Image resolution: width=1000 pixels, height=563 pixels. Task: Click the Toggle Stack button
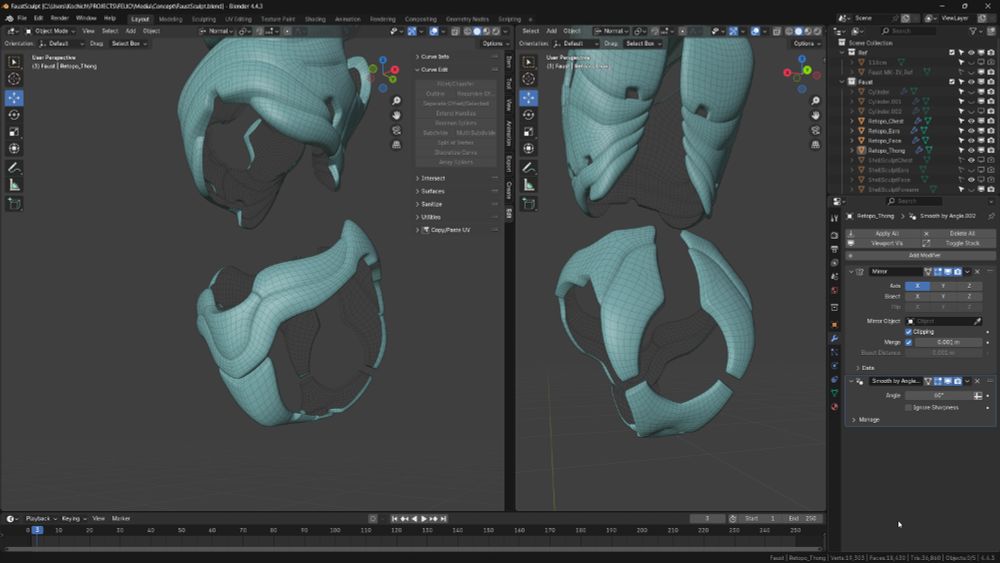click(962, 243)
